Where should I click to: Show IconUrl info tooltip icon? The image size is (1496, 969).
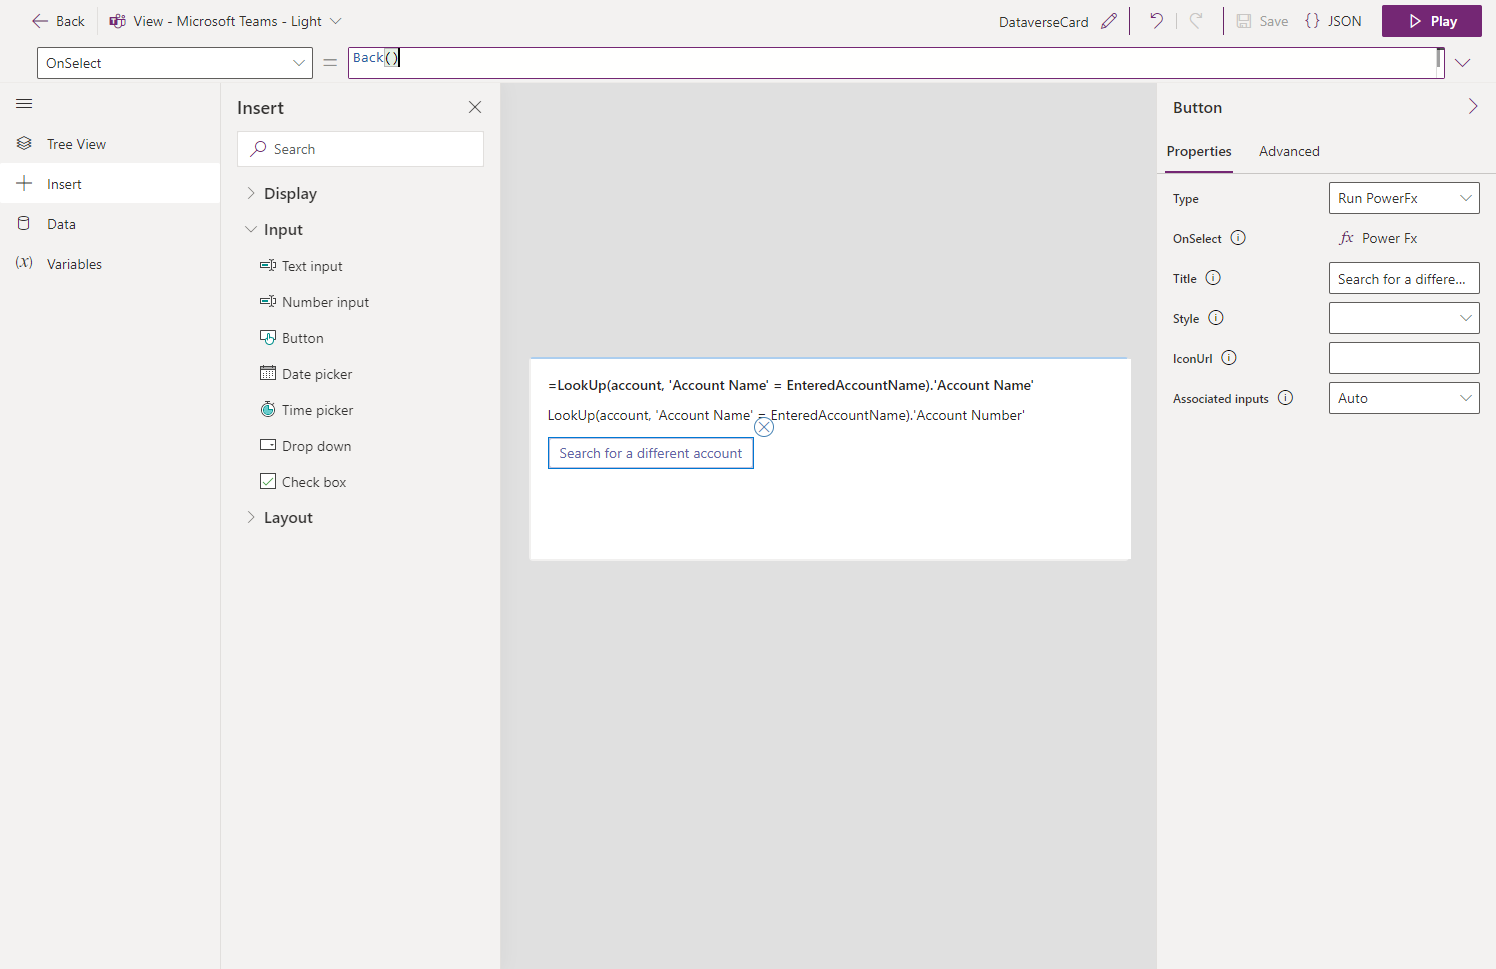pos(1229,358)
